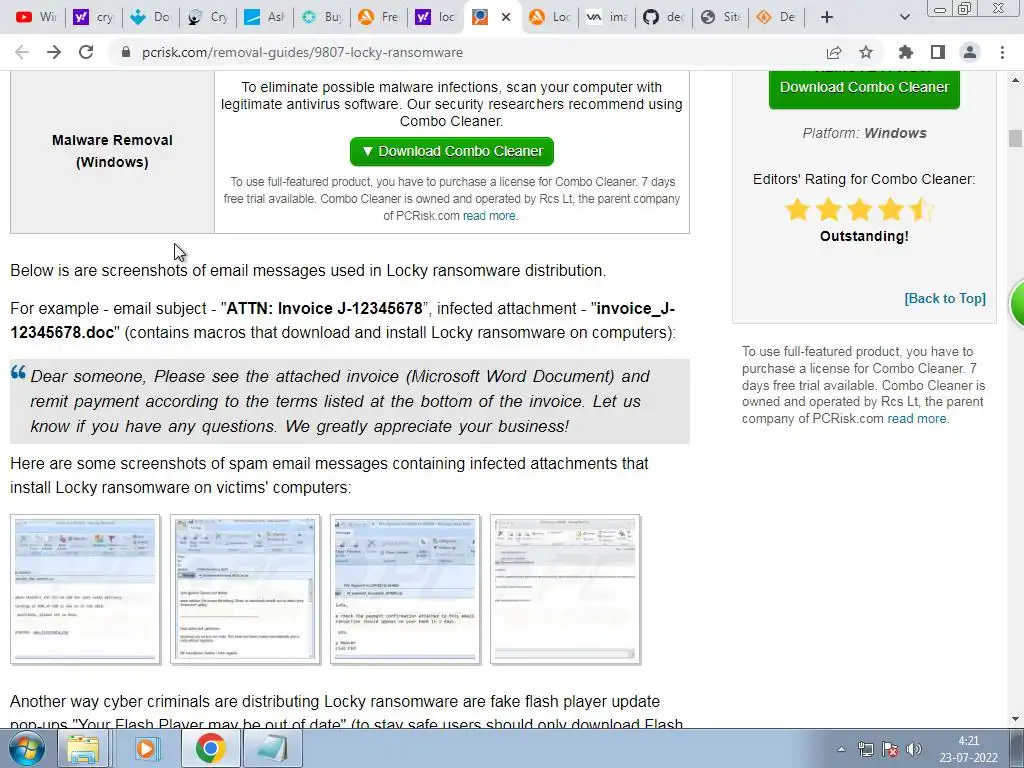Switch to the 'Do' tab
The height and width of the screenshot is (768, 1024).
pos(150,17)
